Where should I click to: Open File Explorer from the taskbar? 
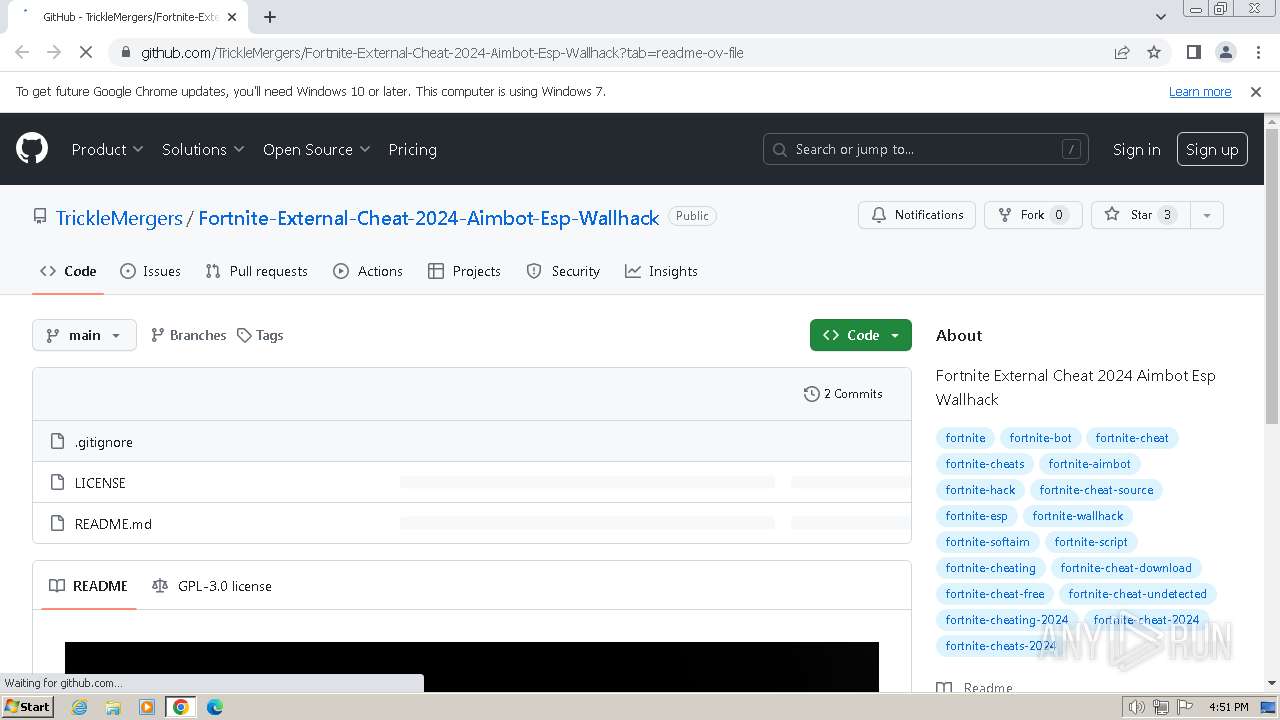pyautogui.click(x=113, y=707)
